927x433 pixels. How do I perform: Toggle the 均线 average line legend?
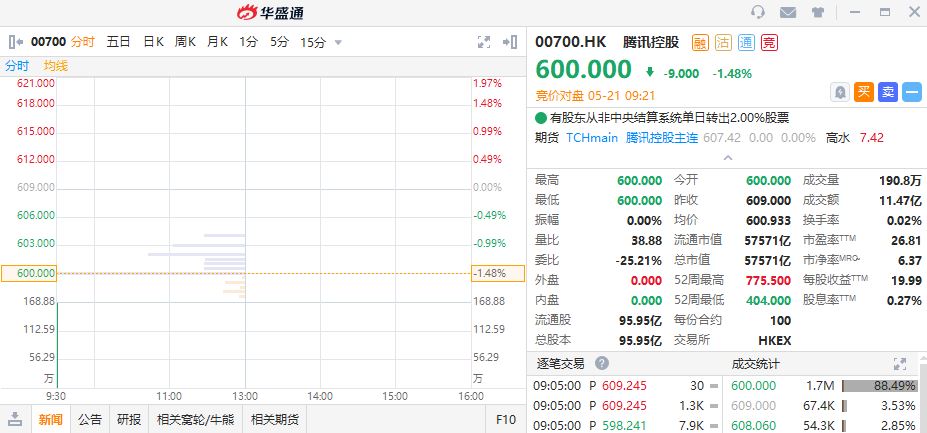(56, 66)
